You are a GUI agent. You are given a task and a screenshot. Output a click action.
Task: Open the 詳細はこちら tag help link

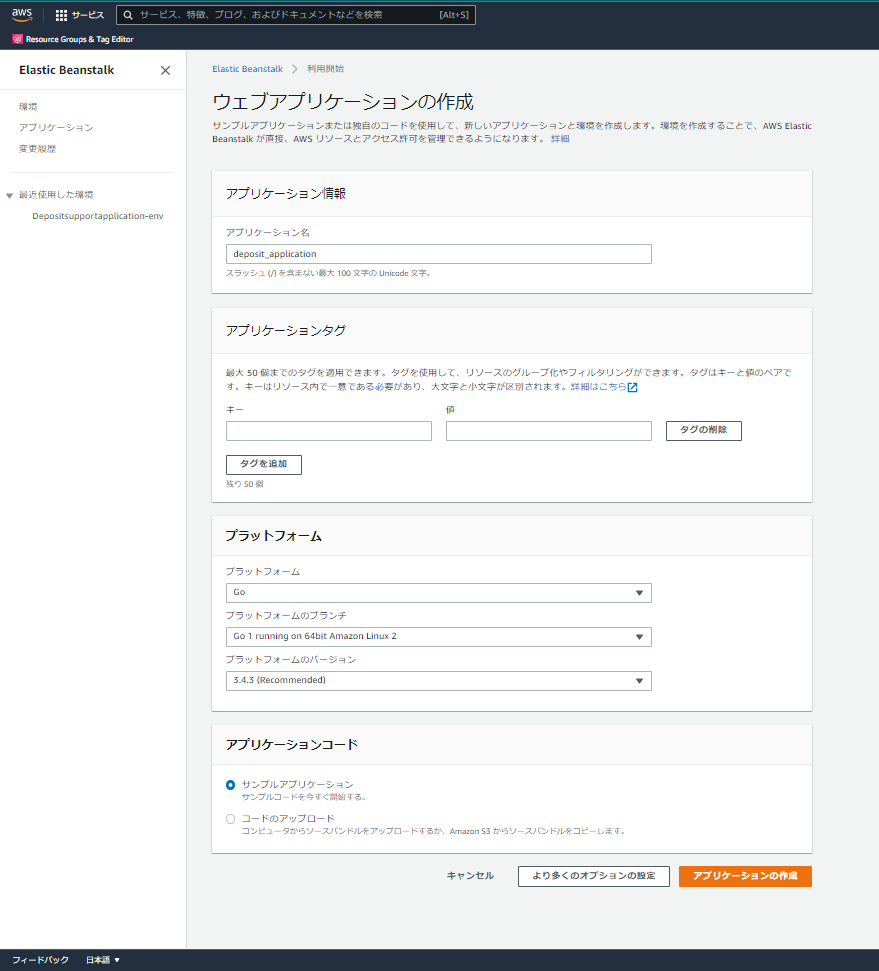pyautogui.click(x=598, y=387)
